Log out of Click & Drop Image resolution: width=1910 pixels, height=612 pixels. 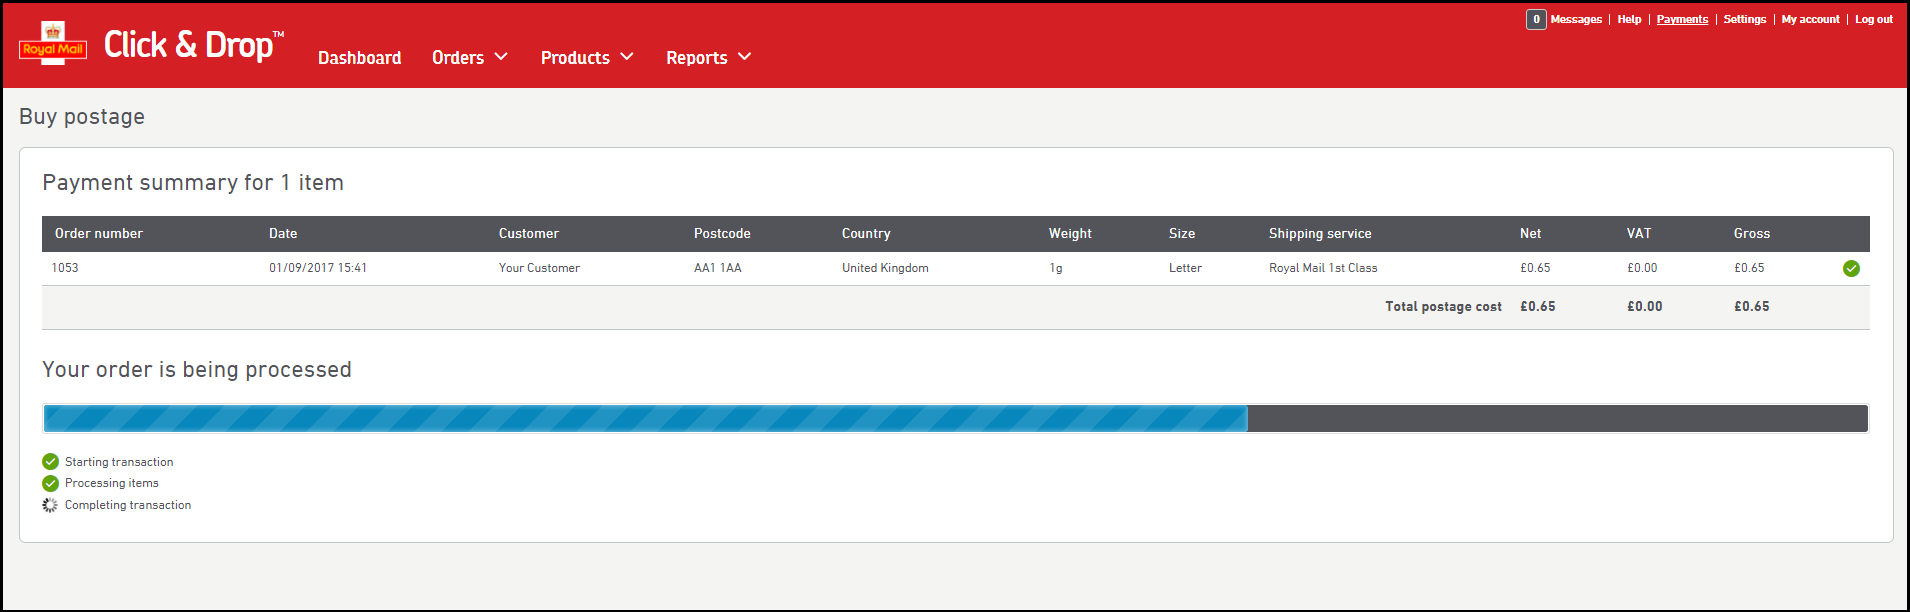tap(1874, 19)
